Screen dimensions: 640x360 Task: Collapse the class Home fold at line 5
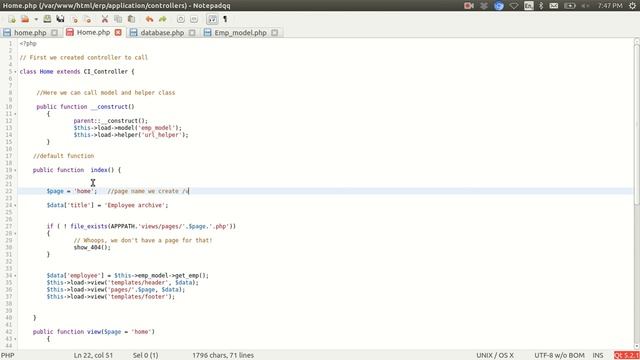coord(16,72)
